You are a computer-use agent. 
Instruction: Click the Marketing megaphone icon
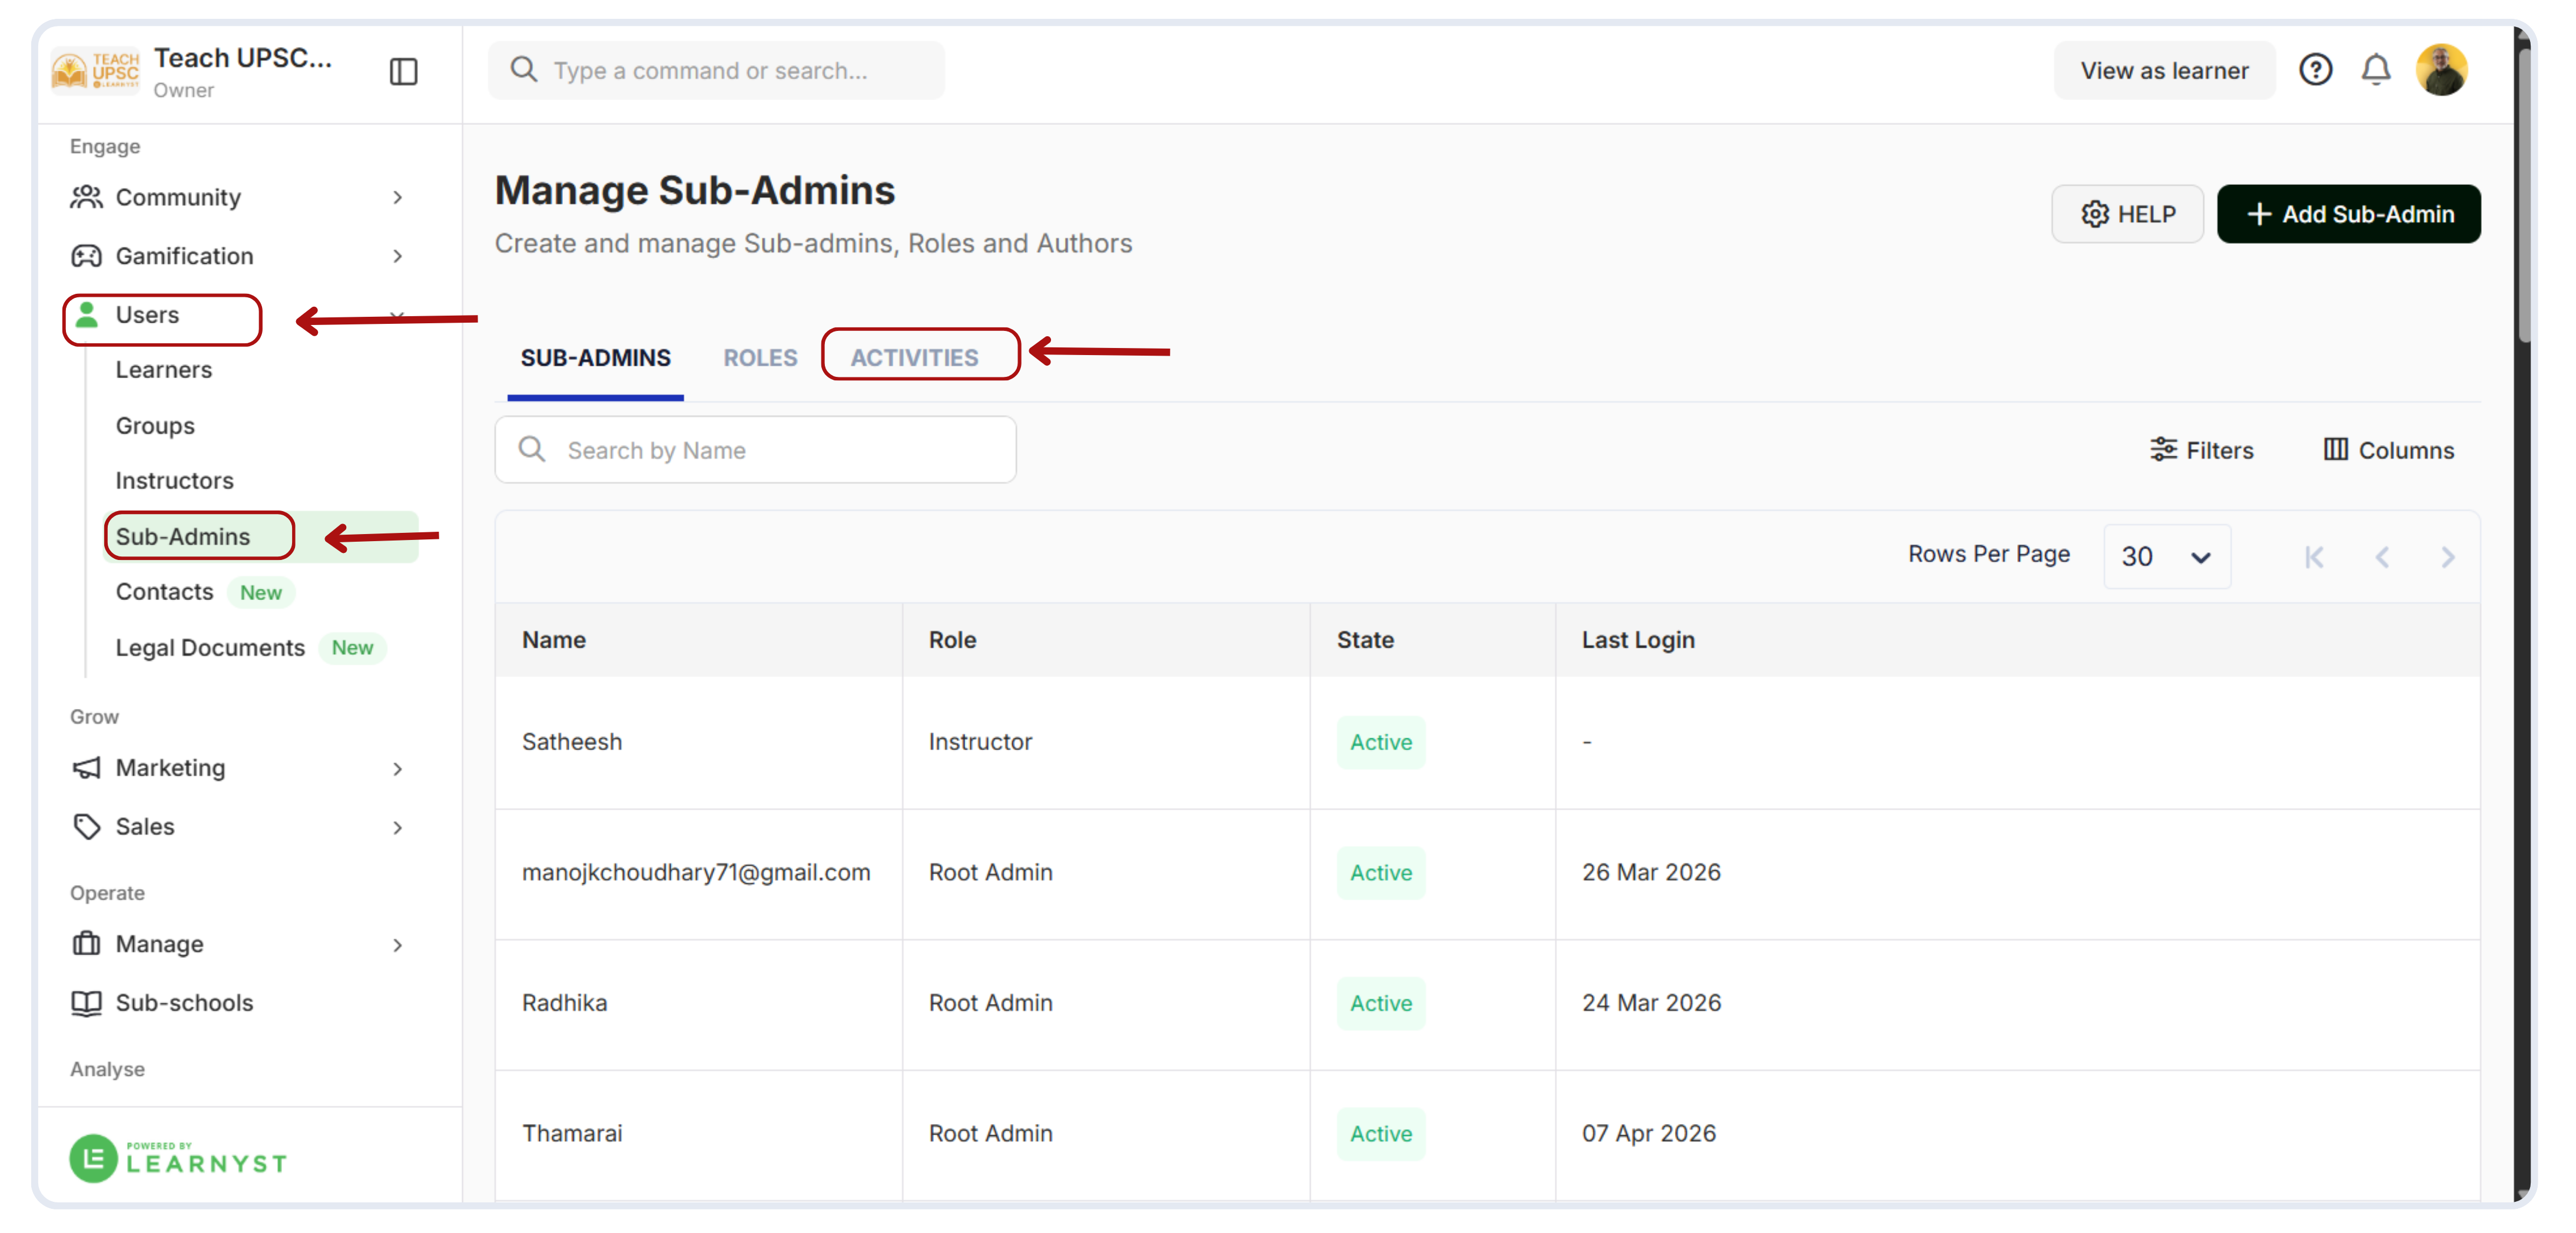click(87, 768)
